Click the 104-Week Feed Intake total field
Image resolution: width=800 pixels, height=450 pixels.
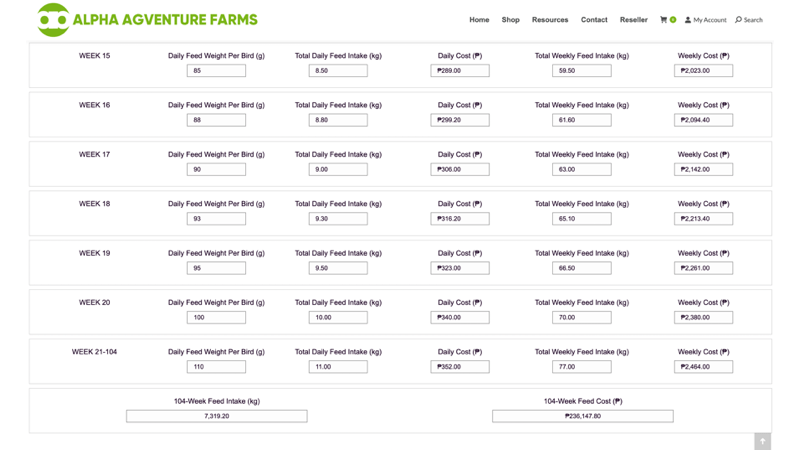217,416
